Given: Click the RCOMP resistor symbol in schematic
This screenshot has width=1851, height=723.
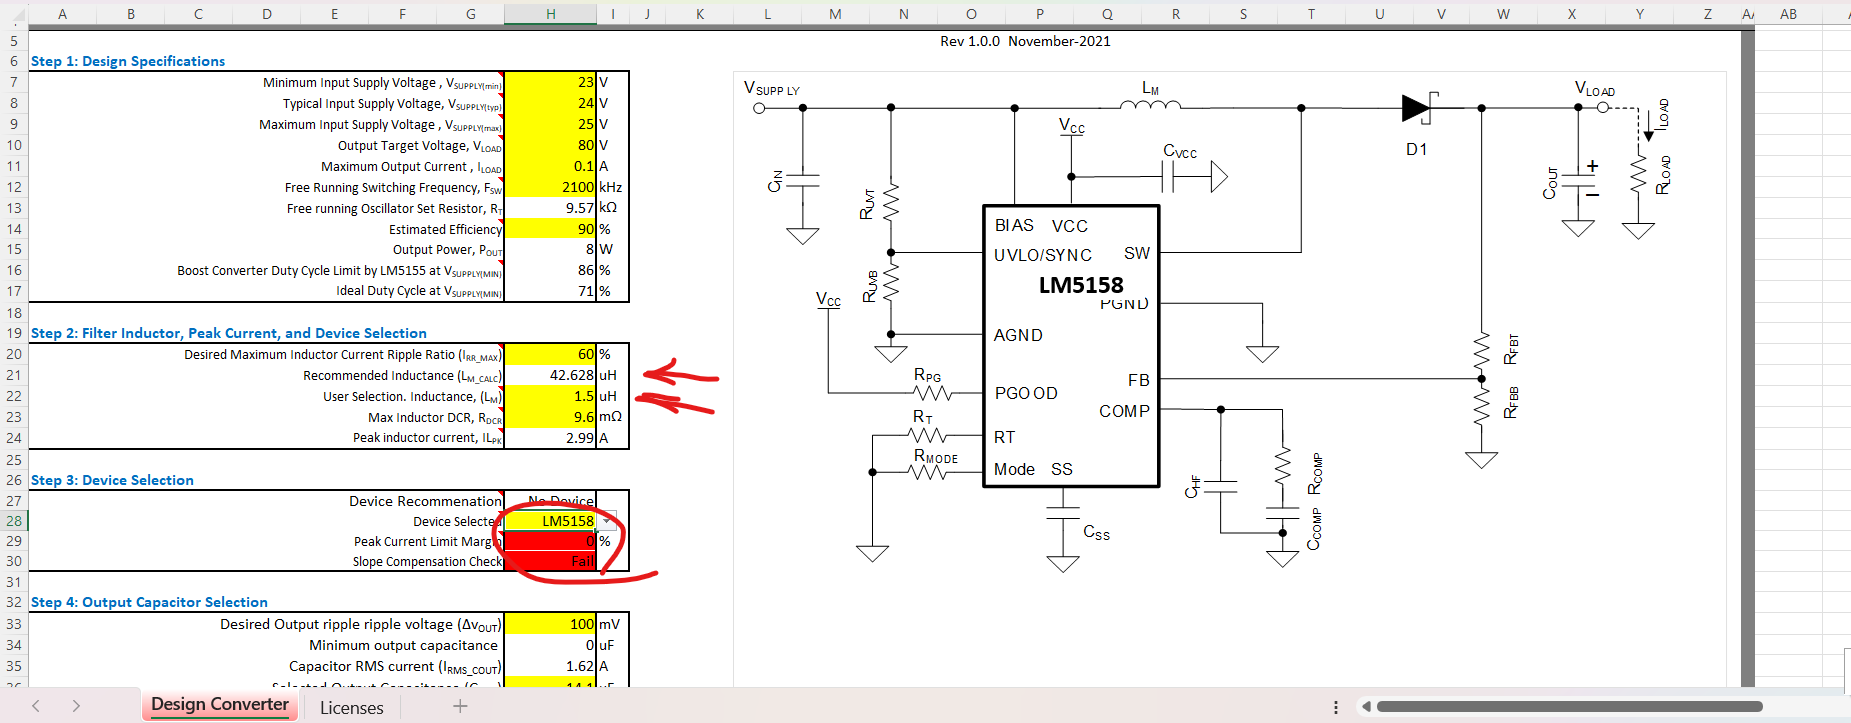Looking at the screenshot, I should [1283, 468].
